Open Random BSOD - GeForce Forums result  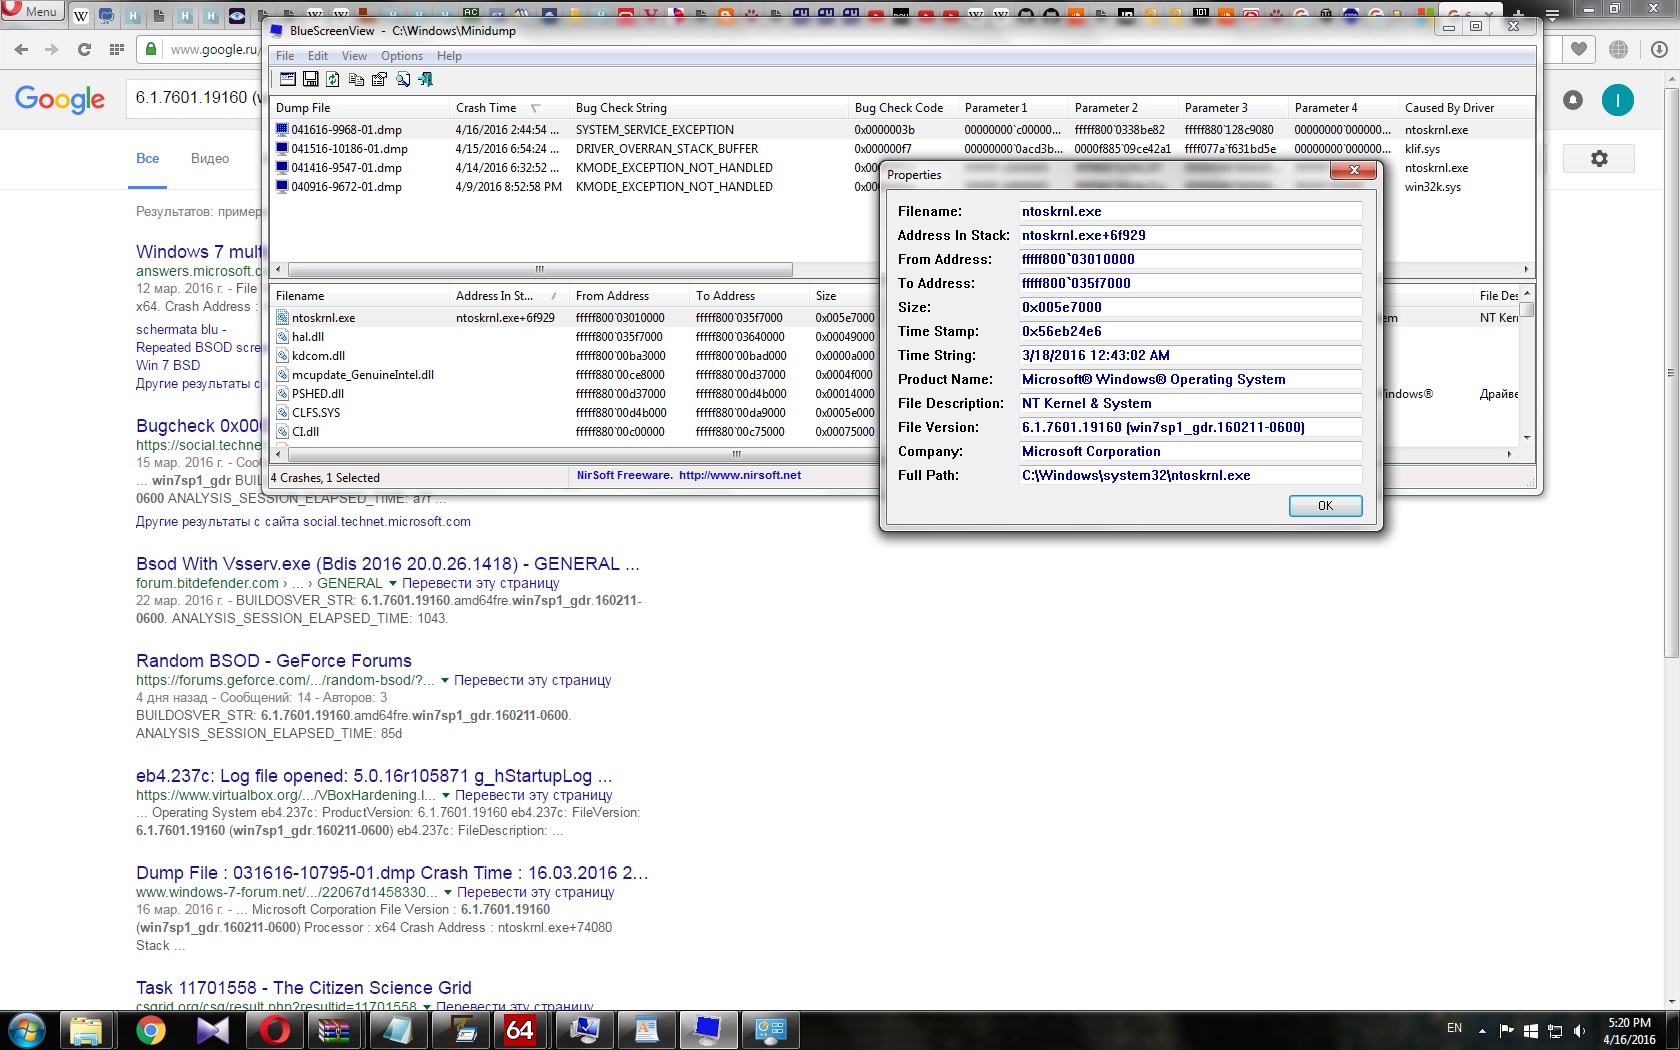point(274,661)
